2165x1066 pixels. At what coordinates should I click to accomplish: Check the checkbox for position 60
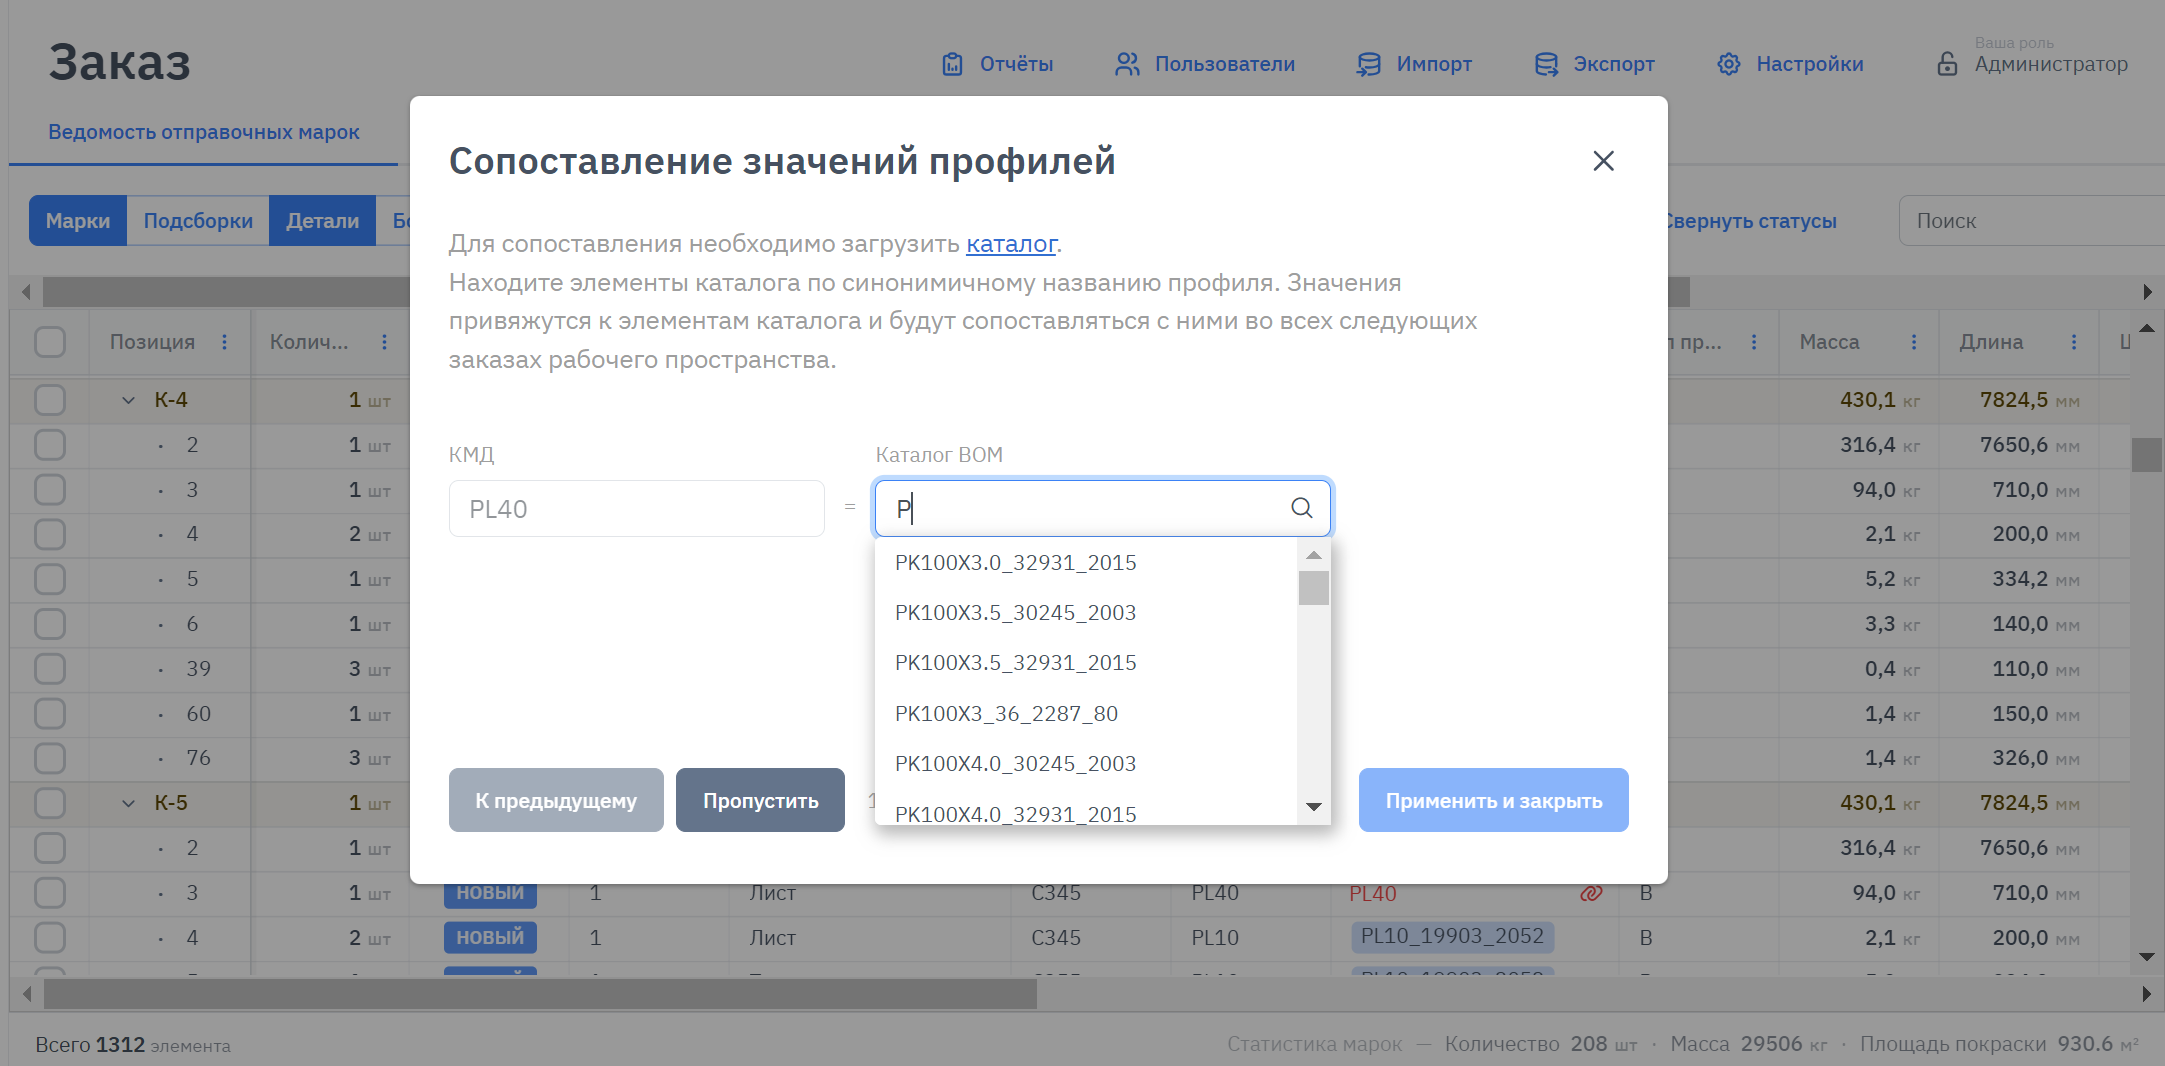click(50, 714)
